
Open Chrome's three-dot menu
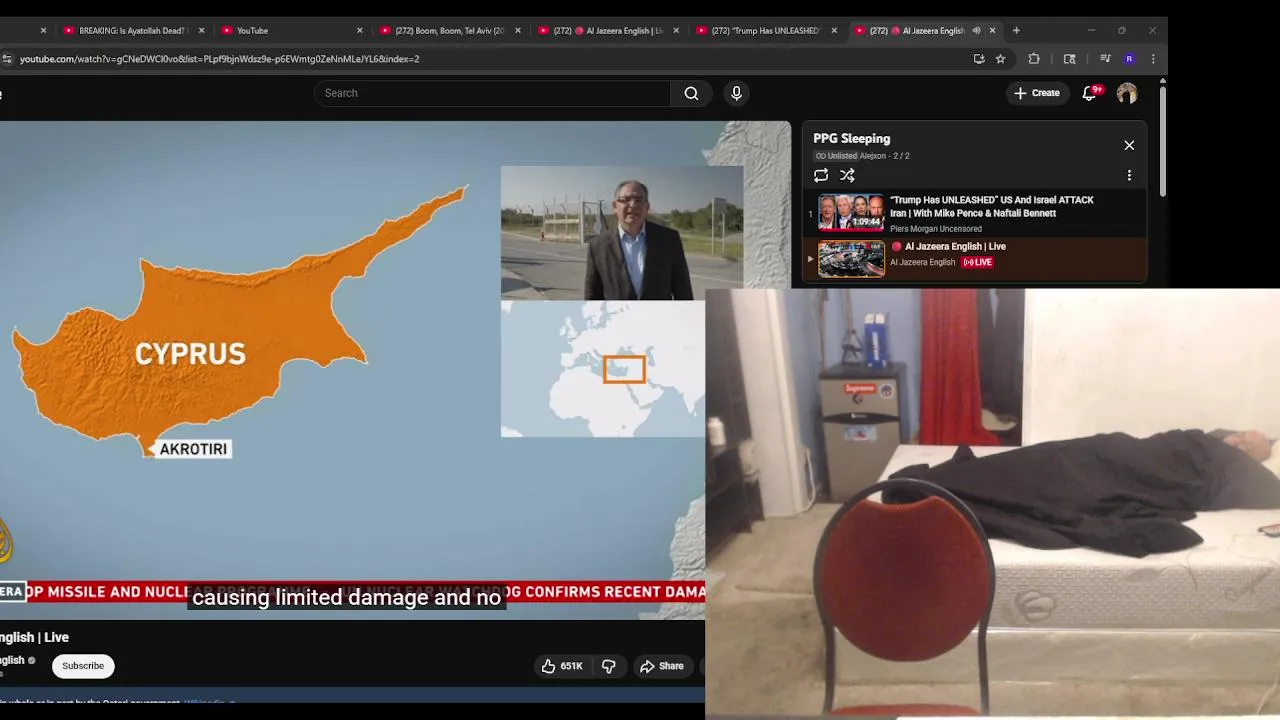click(1153, 59)
